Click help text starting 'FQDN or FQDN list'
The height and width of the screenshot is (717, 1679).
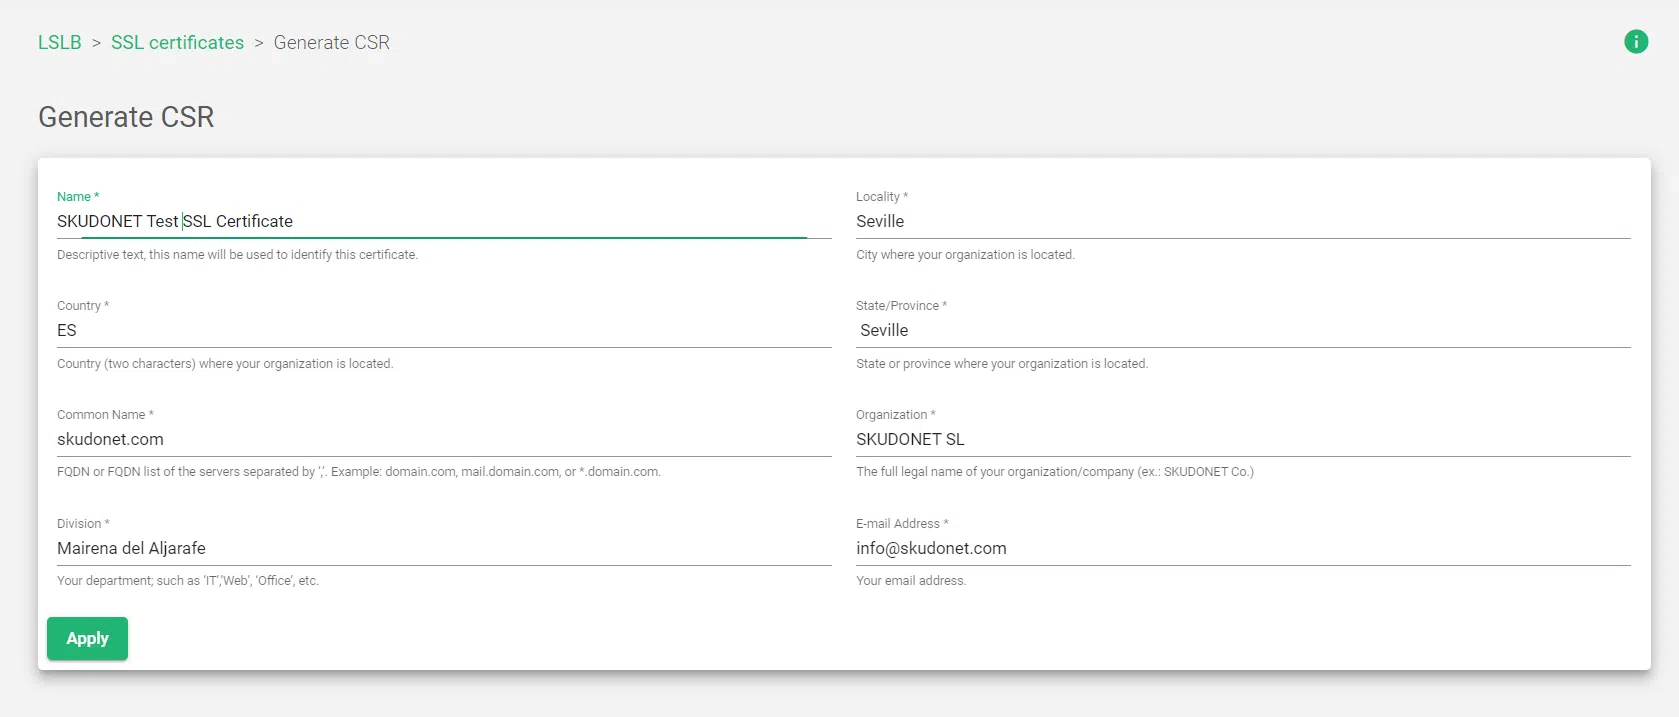359,472
